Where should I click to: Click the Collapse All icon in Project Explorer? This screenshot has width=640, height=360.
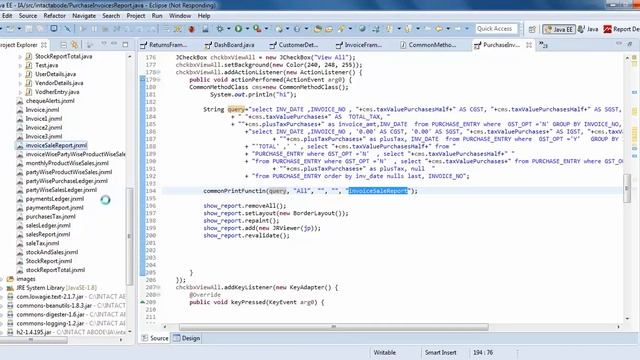pyautogui.click(x=63, y=45)
